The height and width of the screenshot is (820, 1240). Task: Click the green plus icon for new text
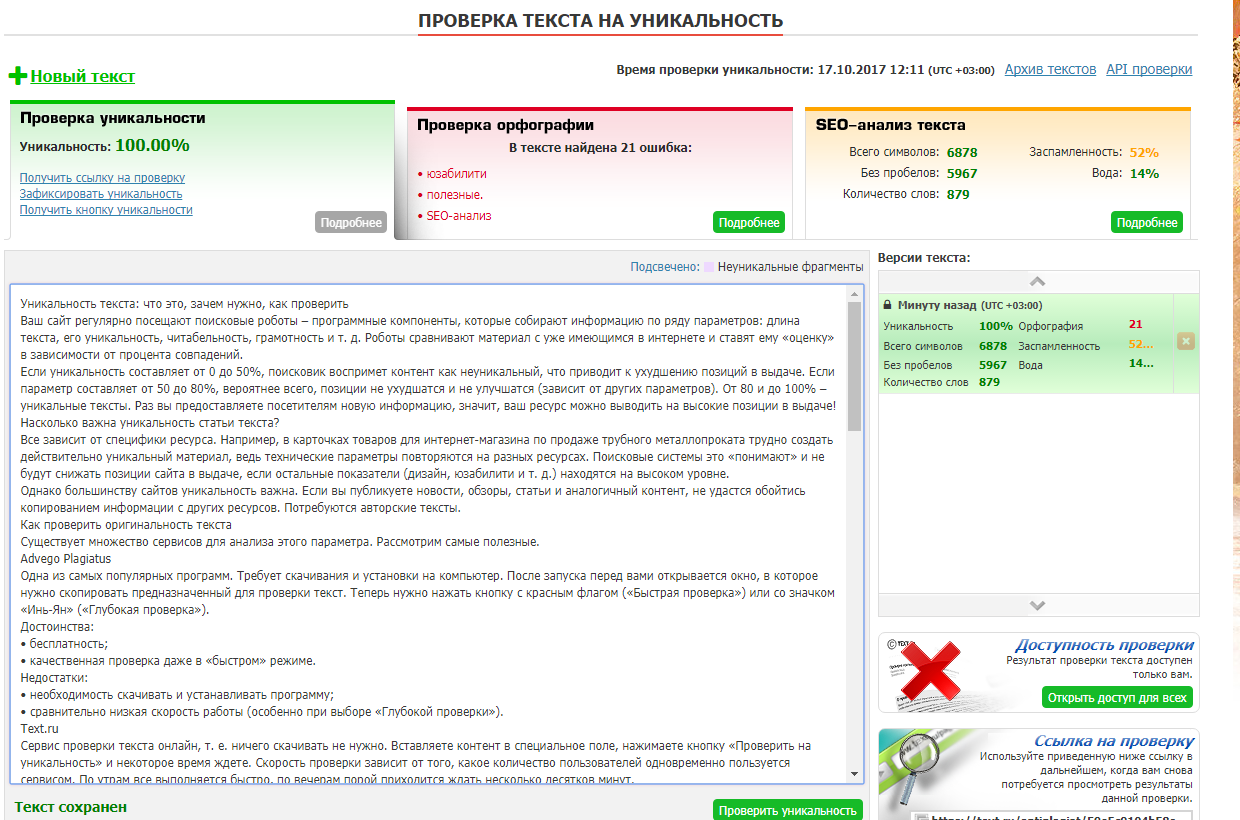point(18,76)
